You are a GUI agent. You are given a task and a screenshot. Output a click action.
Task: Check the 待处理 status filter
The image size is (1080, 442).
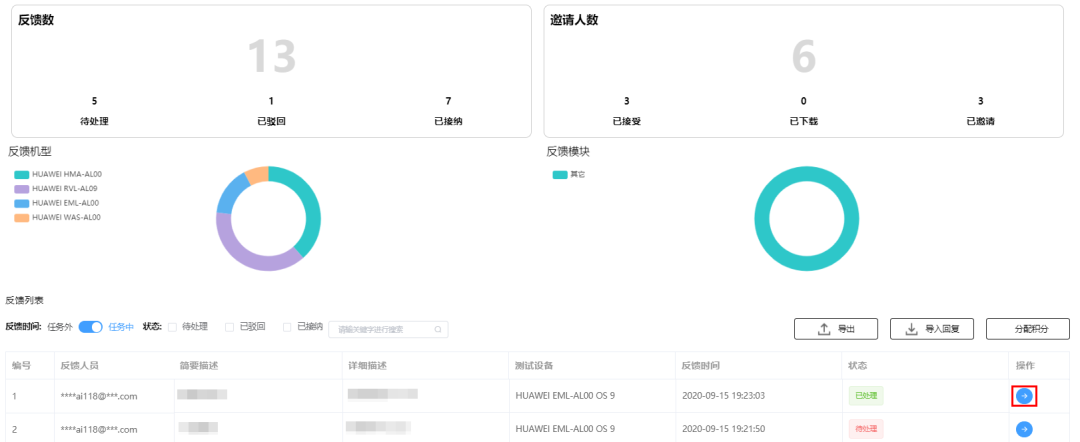[x=173, y=327]
